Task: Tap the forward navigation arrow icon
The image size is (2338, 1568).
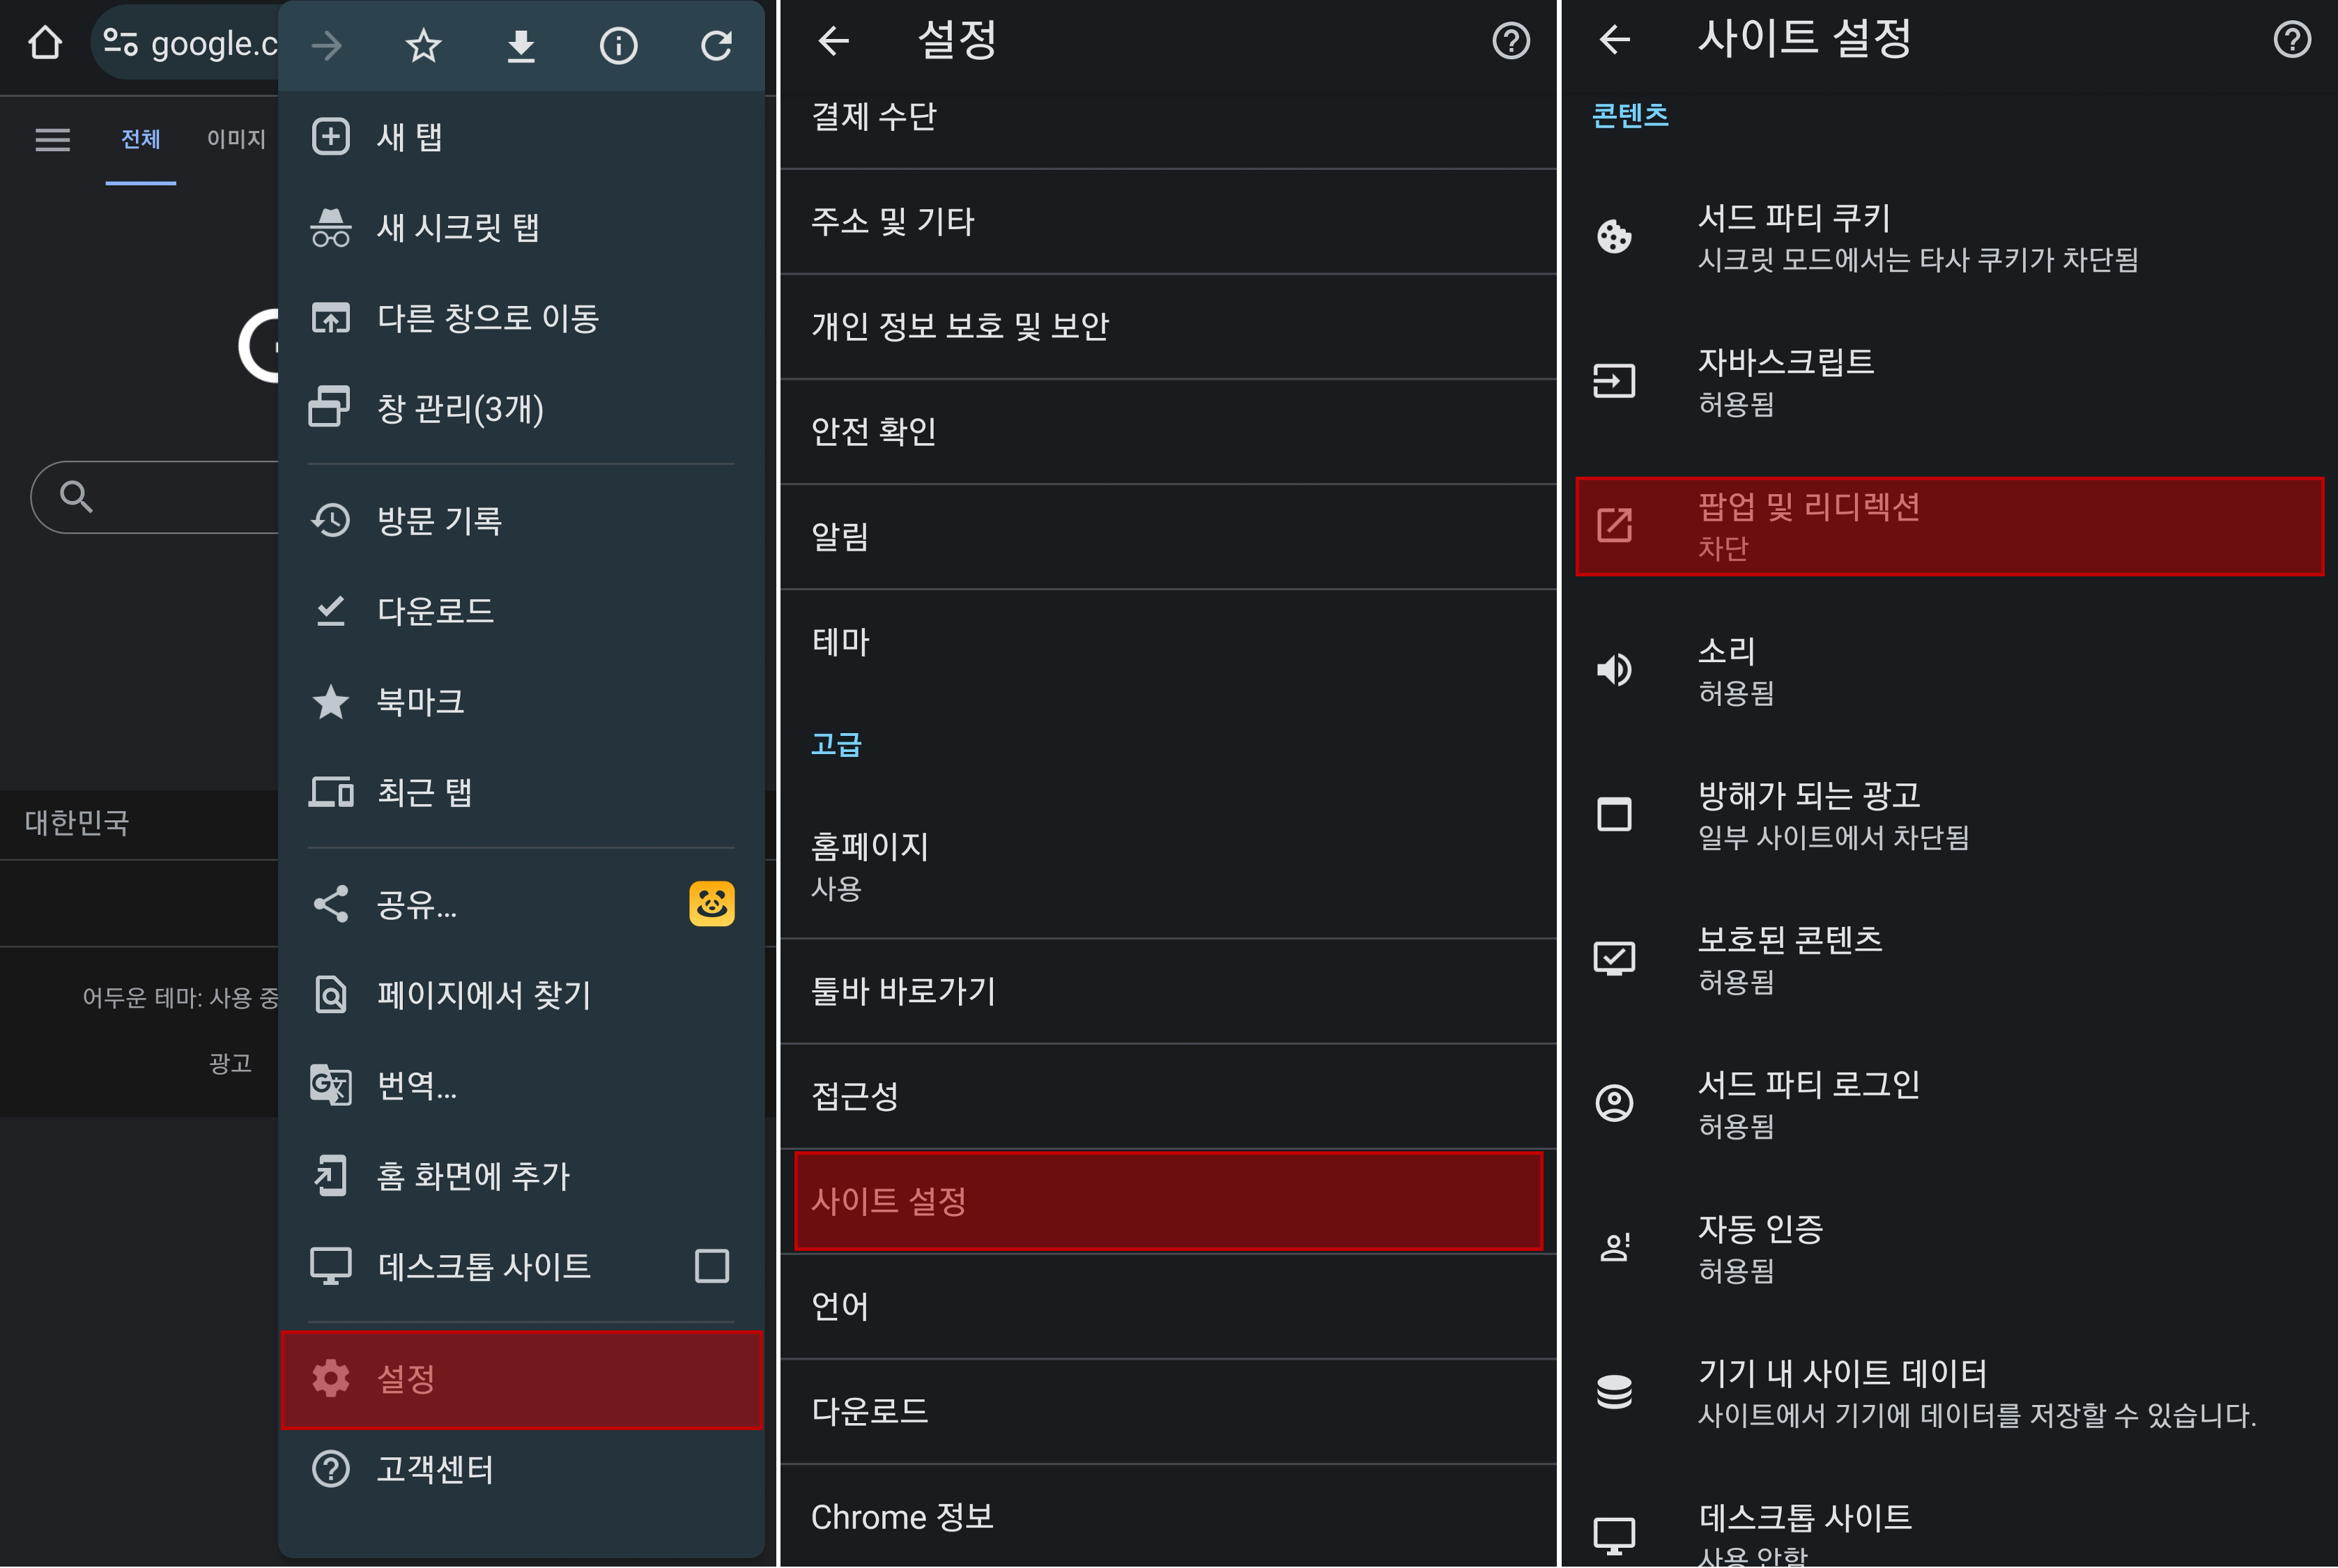Action: pyautogui.click(x=327, y=45)
